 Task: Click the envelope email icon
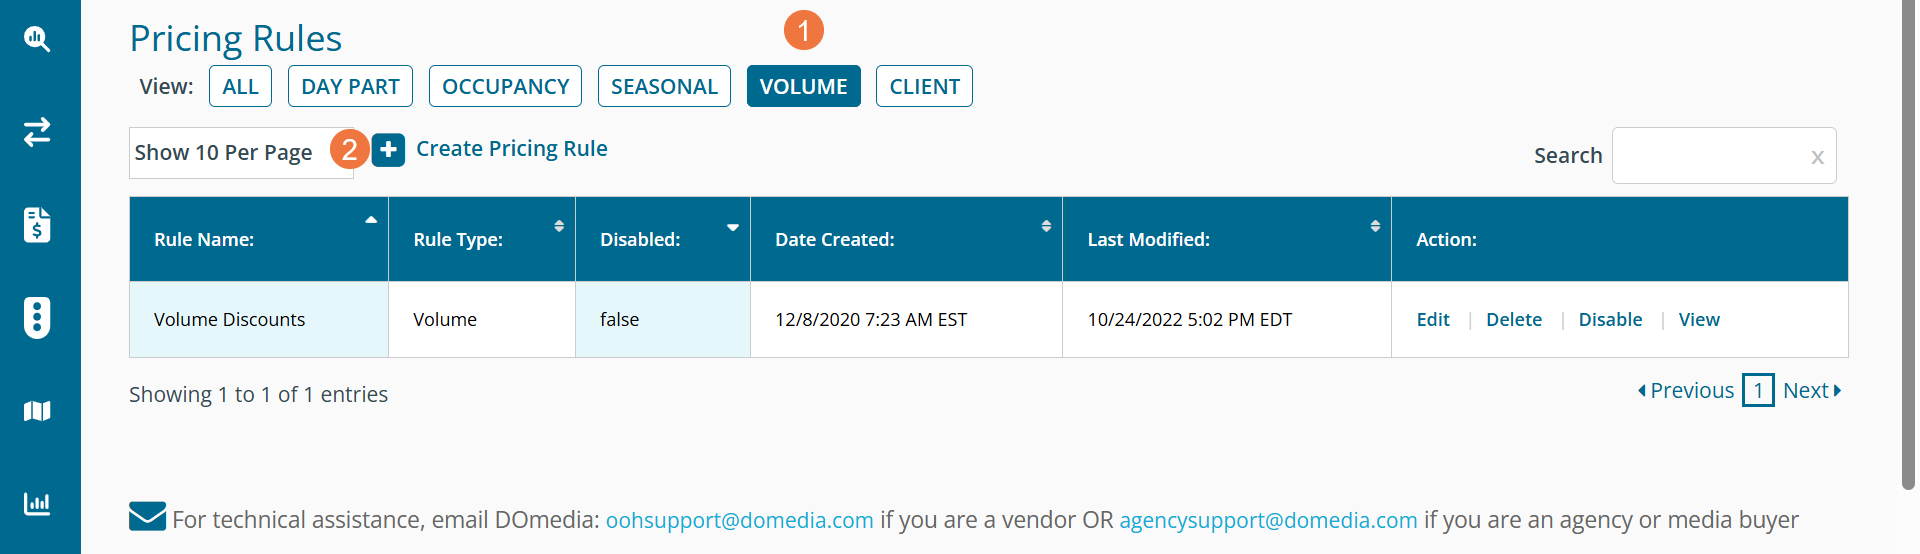pyautogui.click(x=147, y=516)
